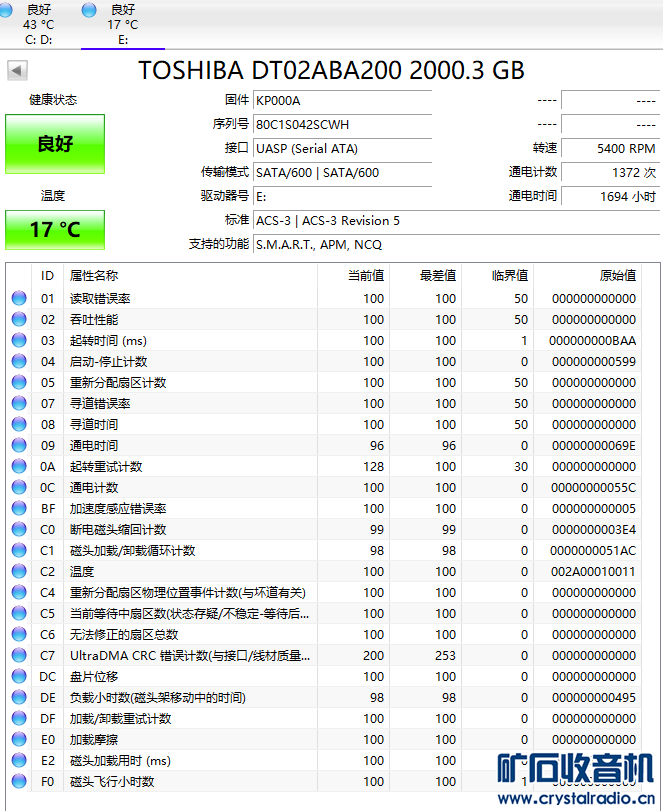Click status orb for C7 UltraDMA CRC row

pos(19,655)
